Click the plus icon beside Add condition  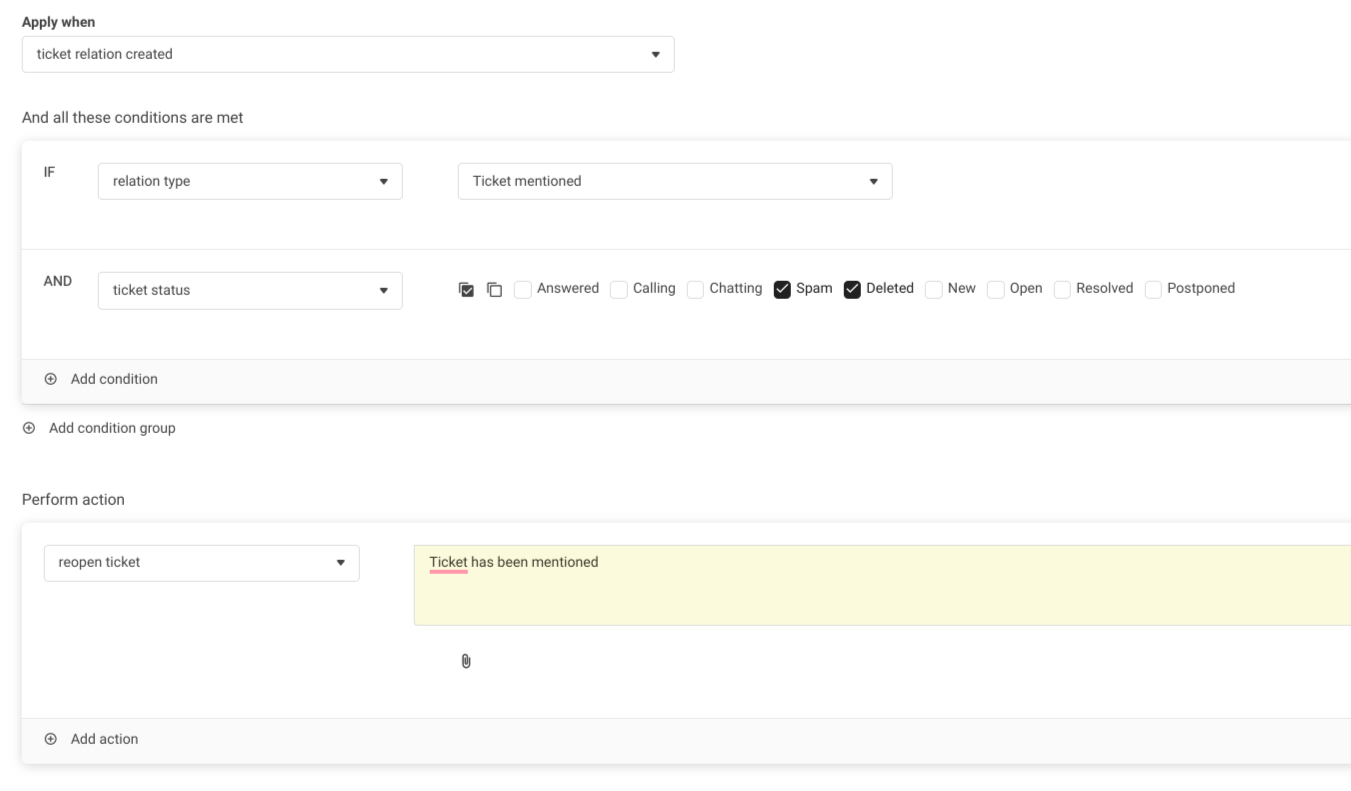coord(51,379)
